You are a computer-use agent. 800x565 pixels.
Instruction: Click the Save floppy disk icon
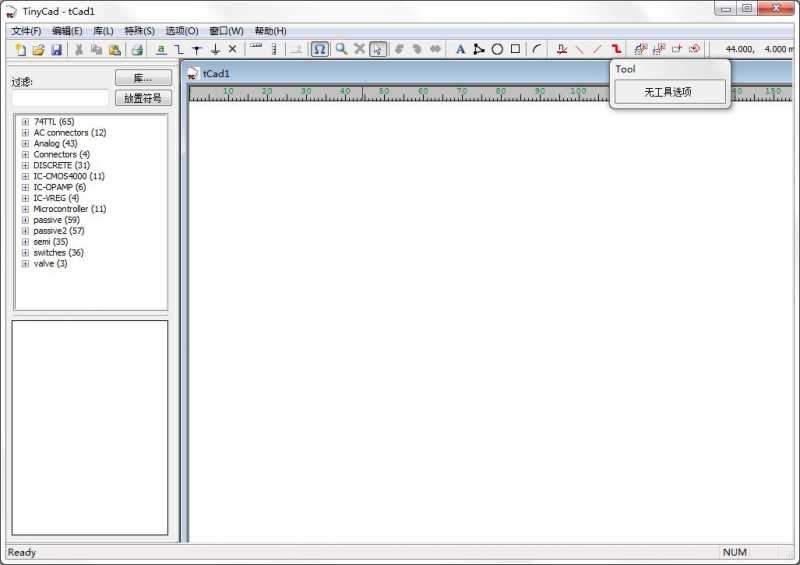pyautogui.click(x=56, y=50)
